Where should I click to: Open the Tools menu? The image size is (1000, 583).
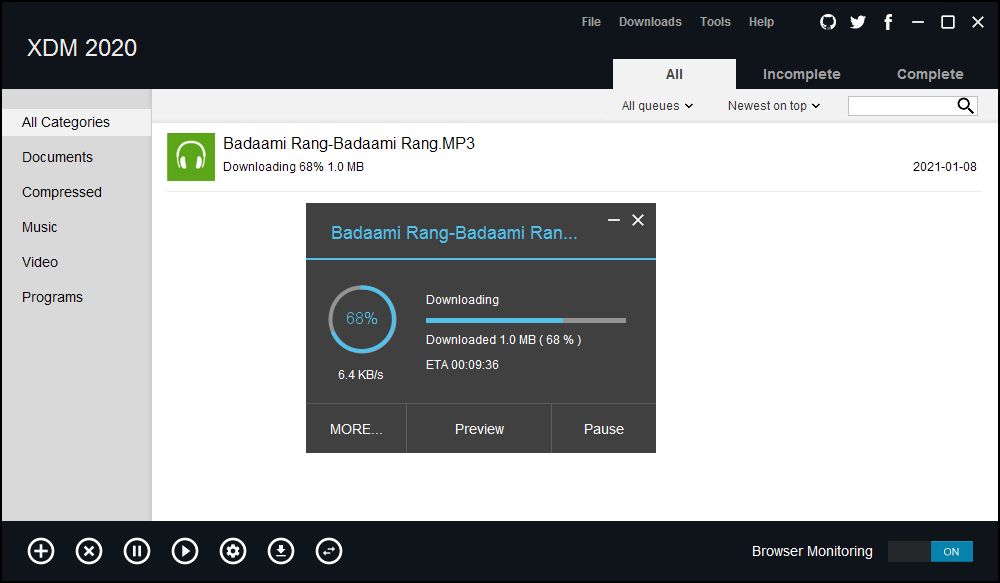click(715, 22)
